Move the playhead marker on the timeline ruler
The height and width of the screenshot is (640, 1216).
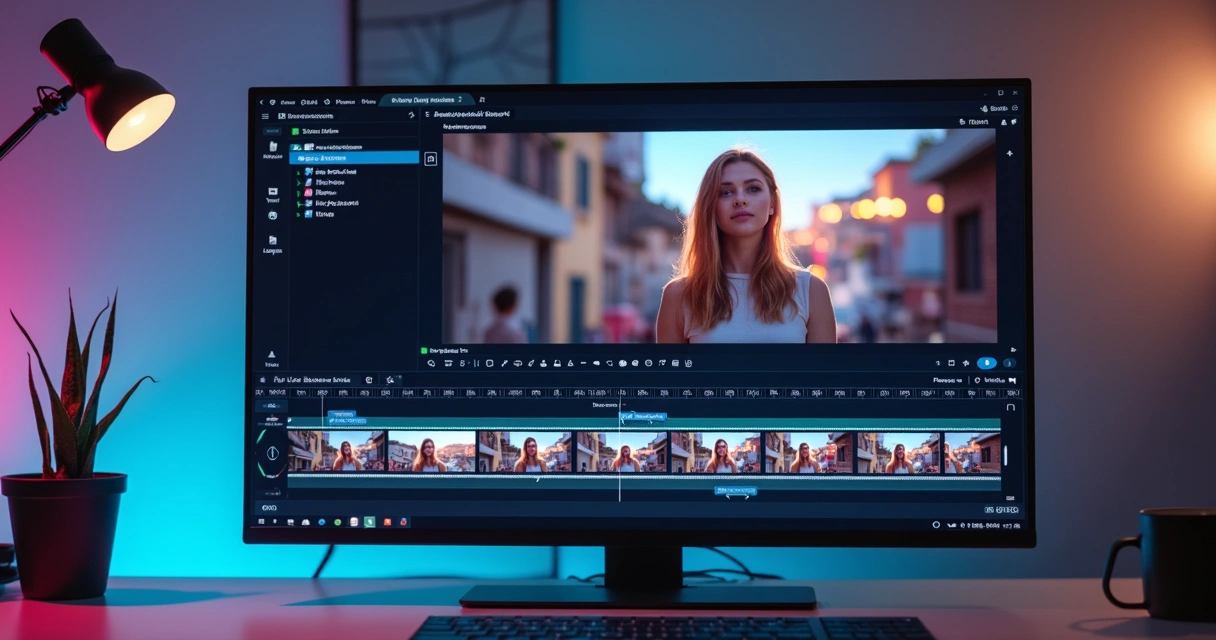click(x=620, y=393)
